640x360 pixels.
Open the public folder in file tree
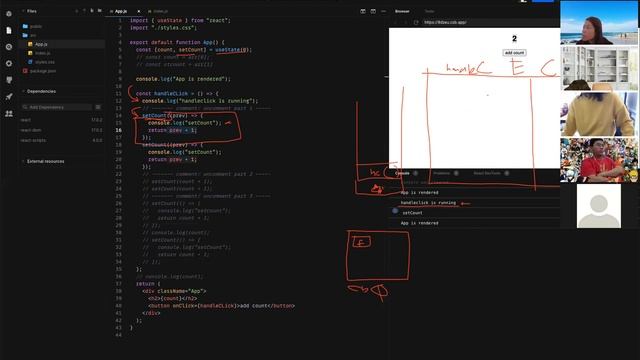tap(32, 27)
